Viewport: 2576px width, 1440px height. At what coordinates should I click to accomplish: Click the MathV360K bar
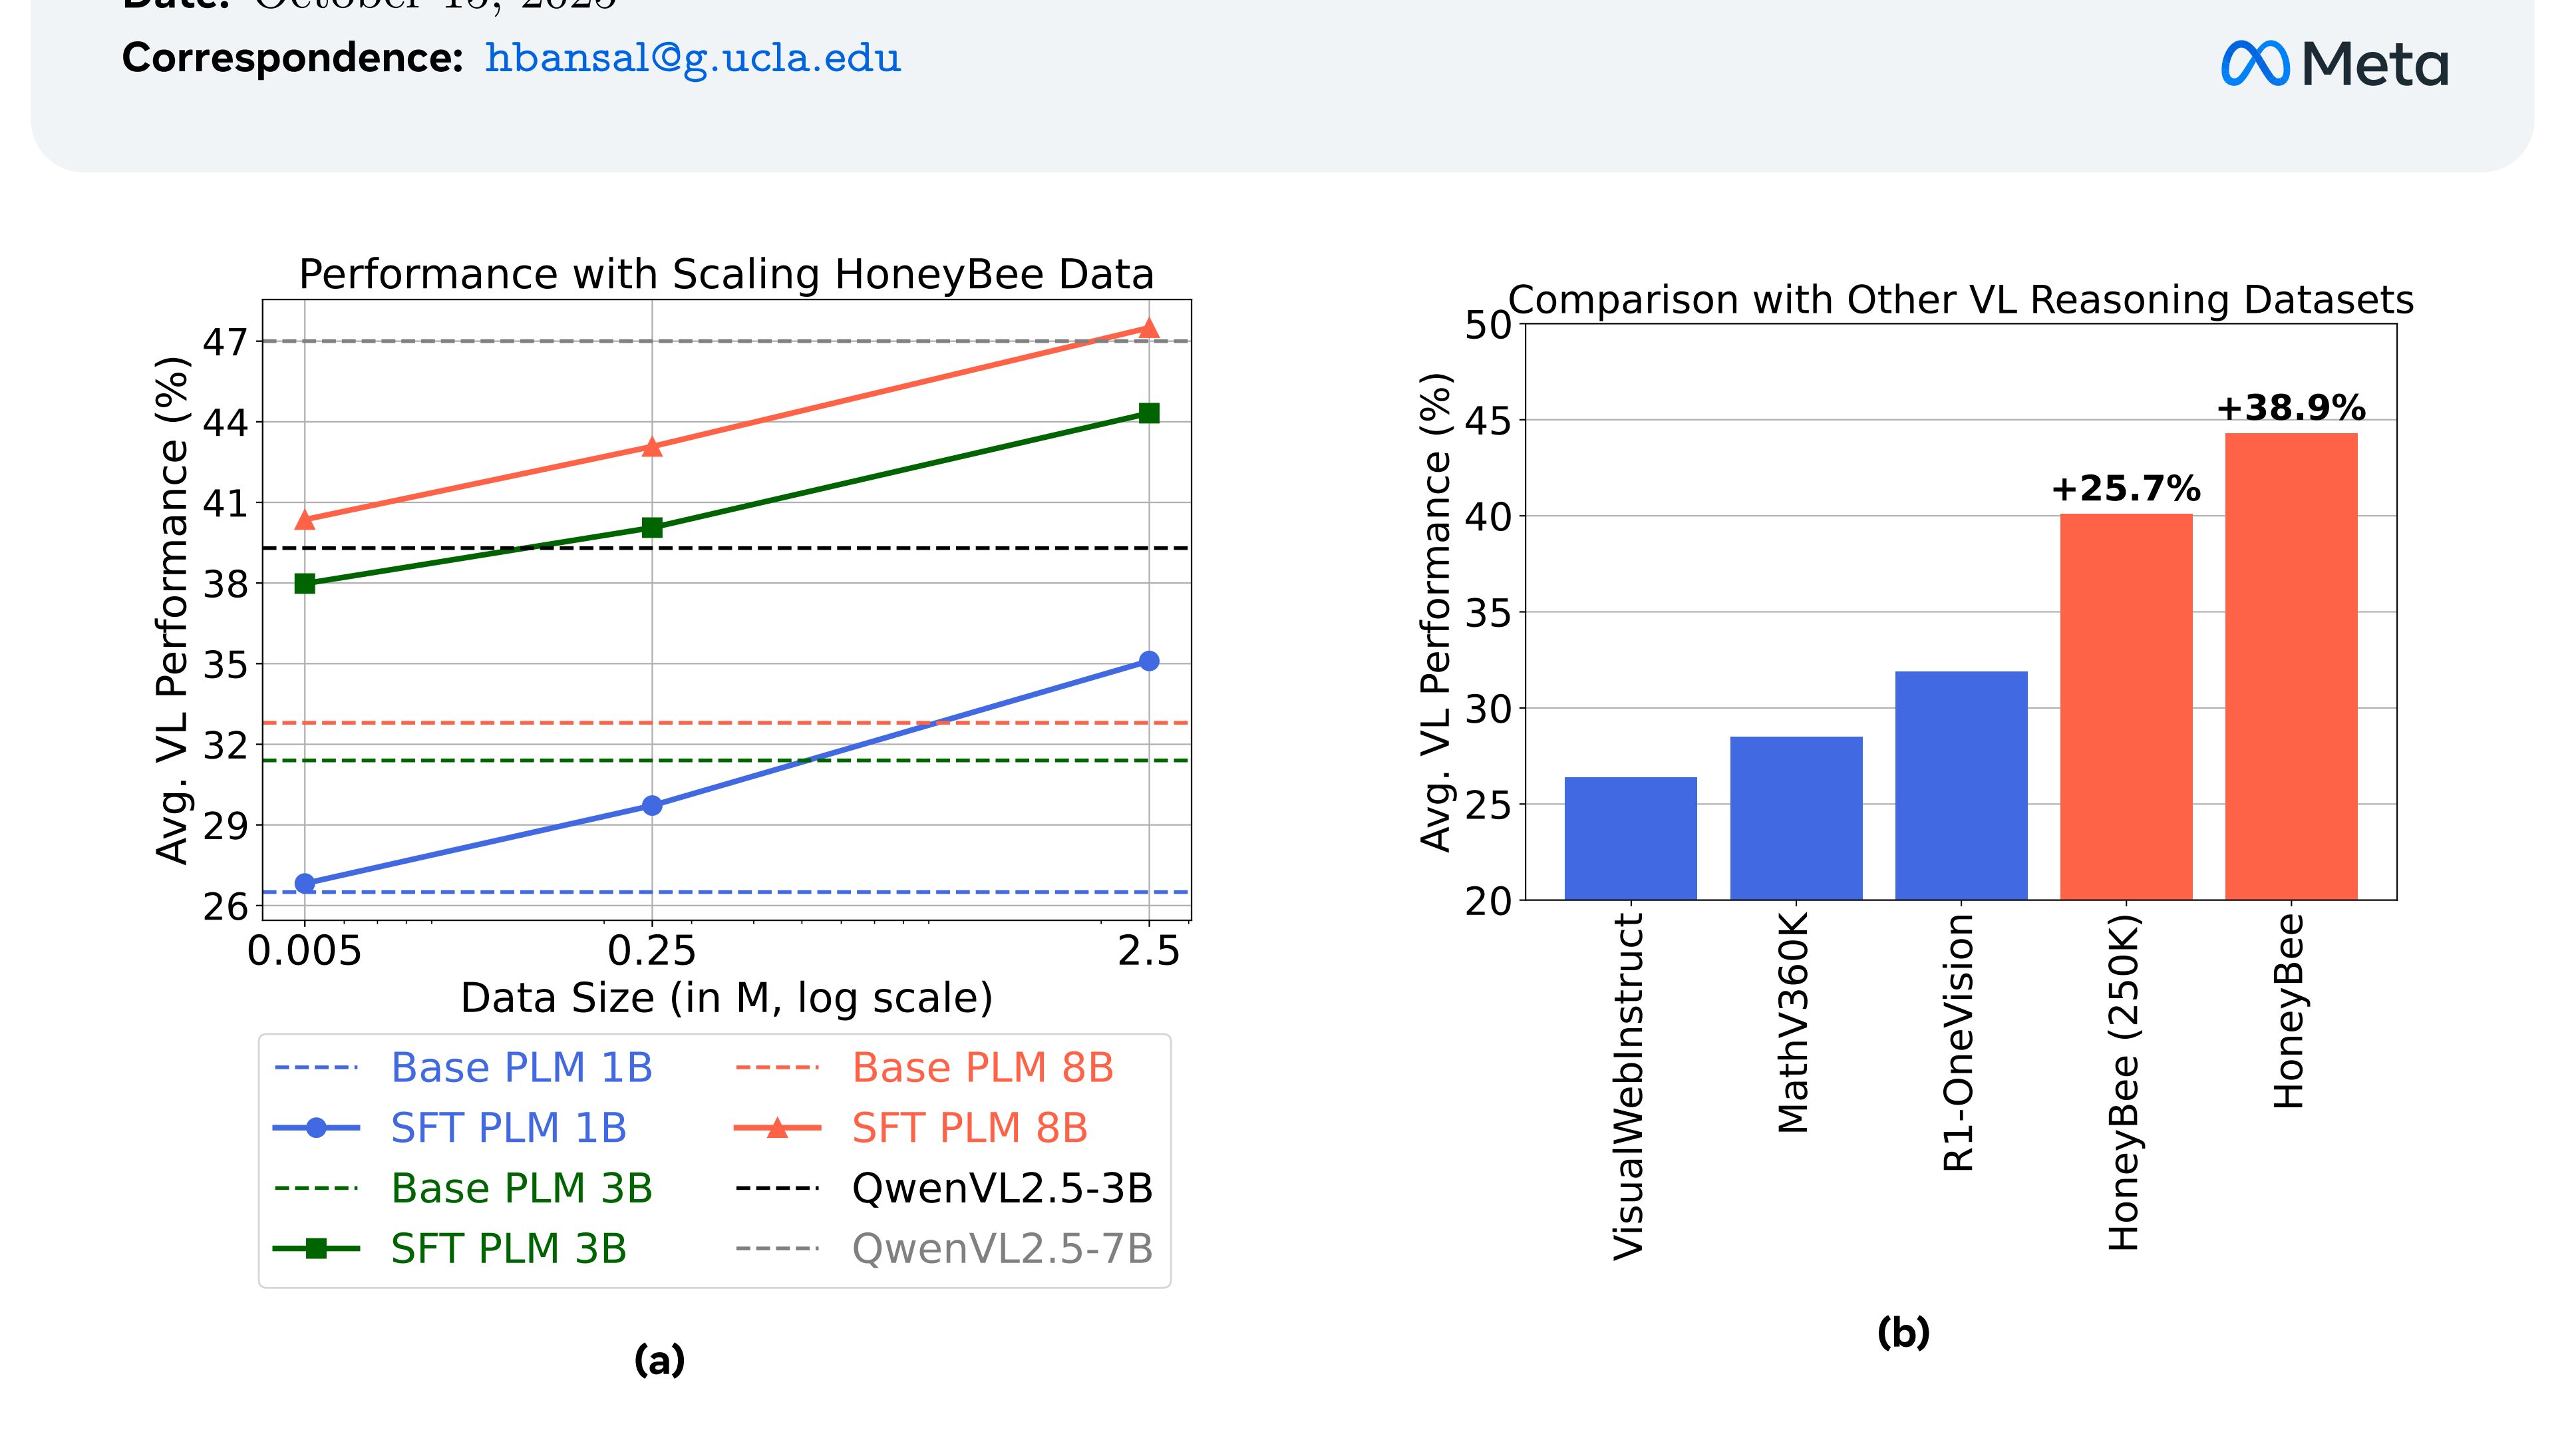1796,818
